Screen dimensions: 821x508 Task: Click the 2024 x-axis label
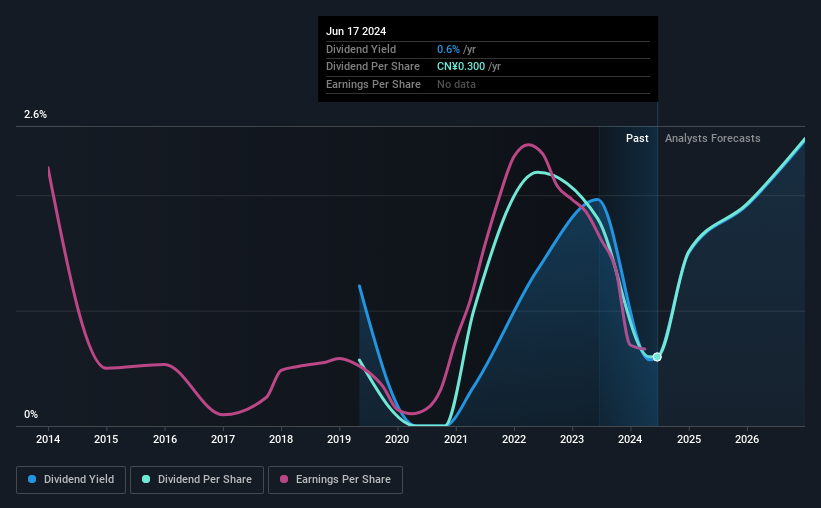tap(630, 439)
